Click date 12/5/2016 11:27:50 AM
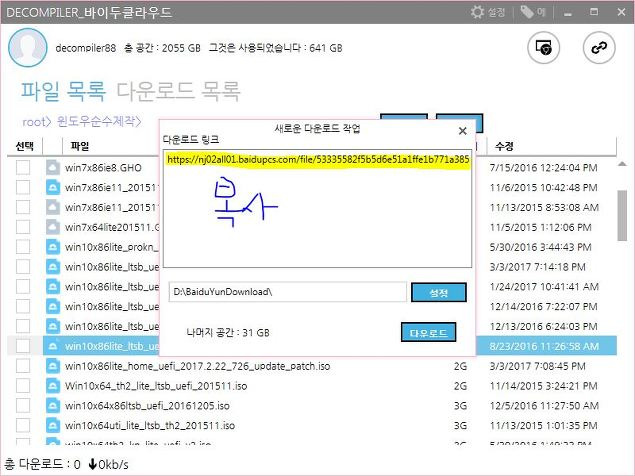This screenshot has width=635, height=476. coord(544,406)
